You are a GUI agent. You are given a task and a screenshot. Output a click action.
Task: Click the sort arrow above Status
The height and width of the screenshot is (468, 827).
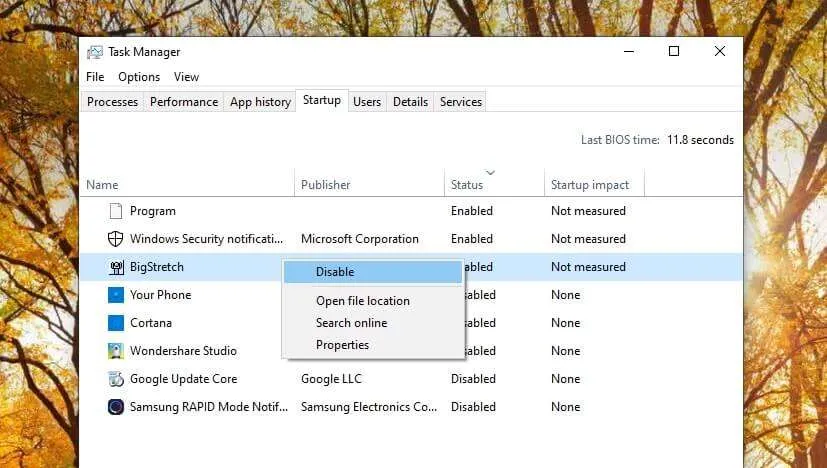[x=491, y=173]
